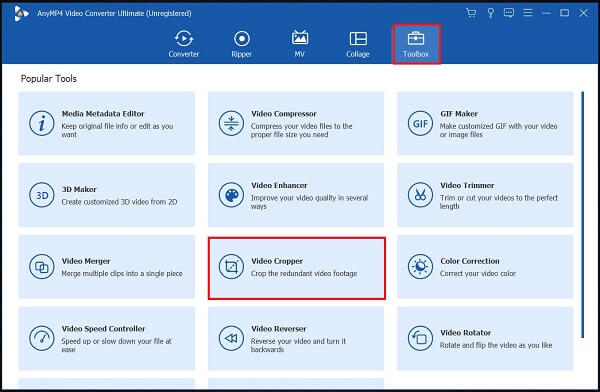
Task: Click the key register icon
Action: tap(490, 13)
